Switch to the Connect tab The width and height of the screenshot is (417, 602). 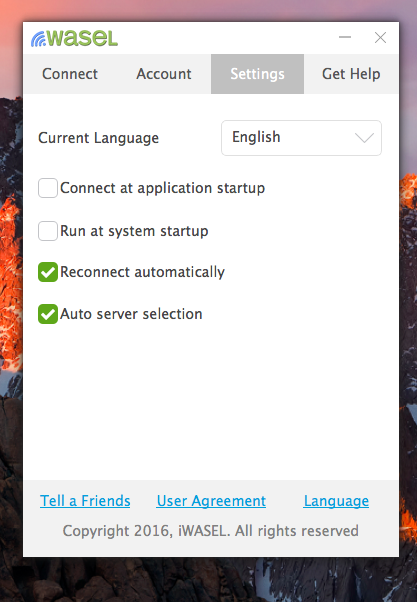click(70, 74)
